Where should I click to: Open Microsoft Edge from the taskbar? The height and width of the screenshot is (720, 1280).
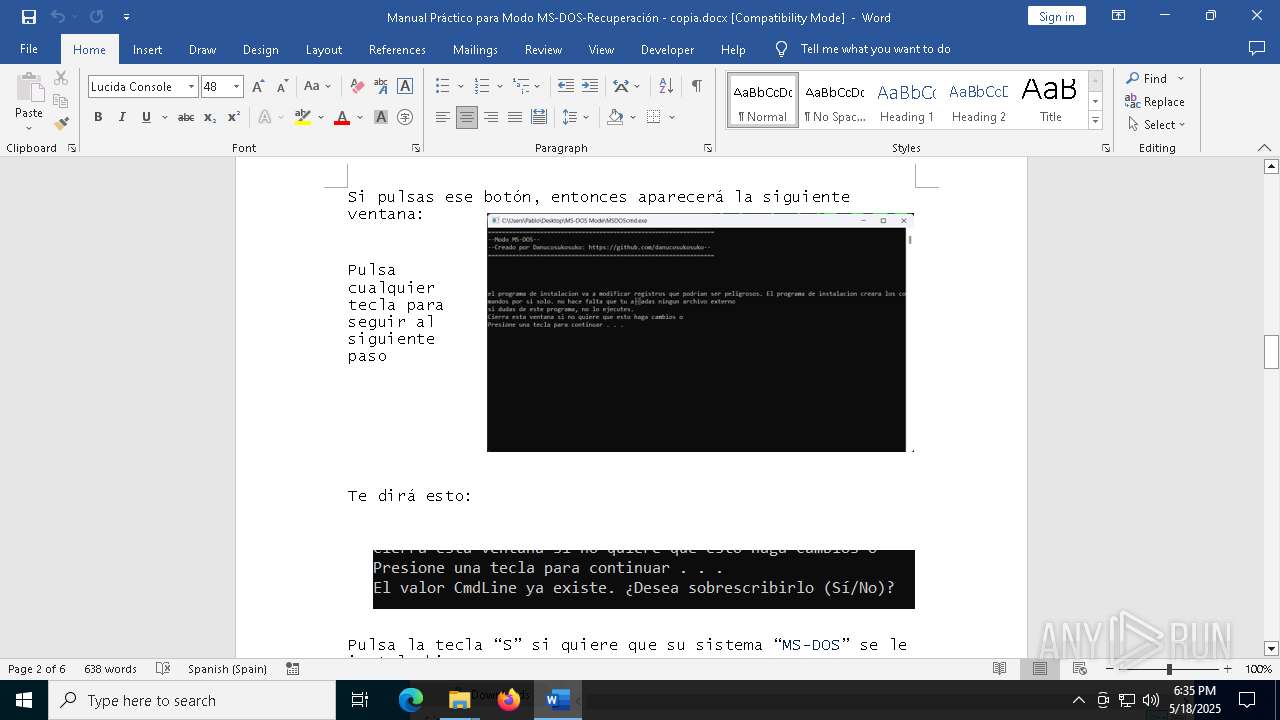coord(411,700)
